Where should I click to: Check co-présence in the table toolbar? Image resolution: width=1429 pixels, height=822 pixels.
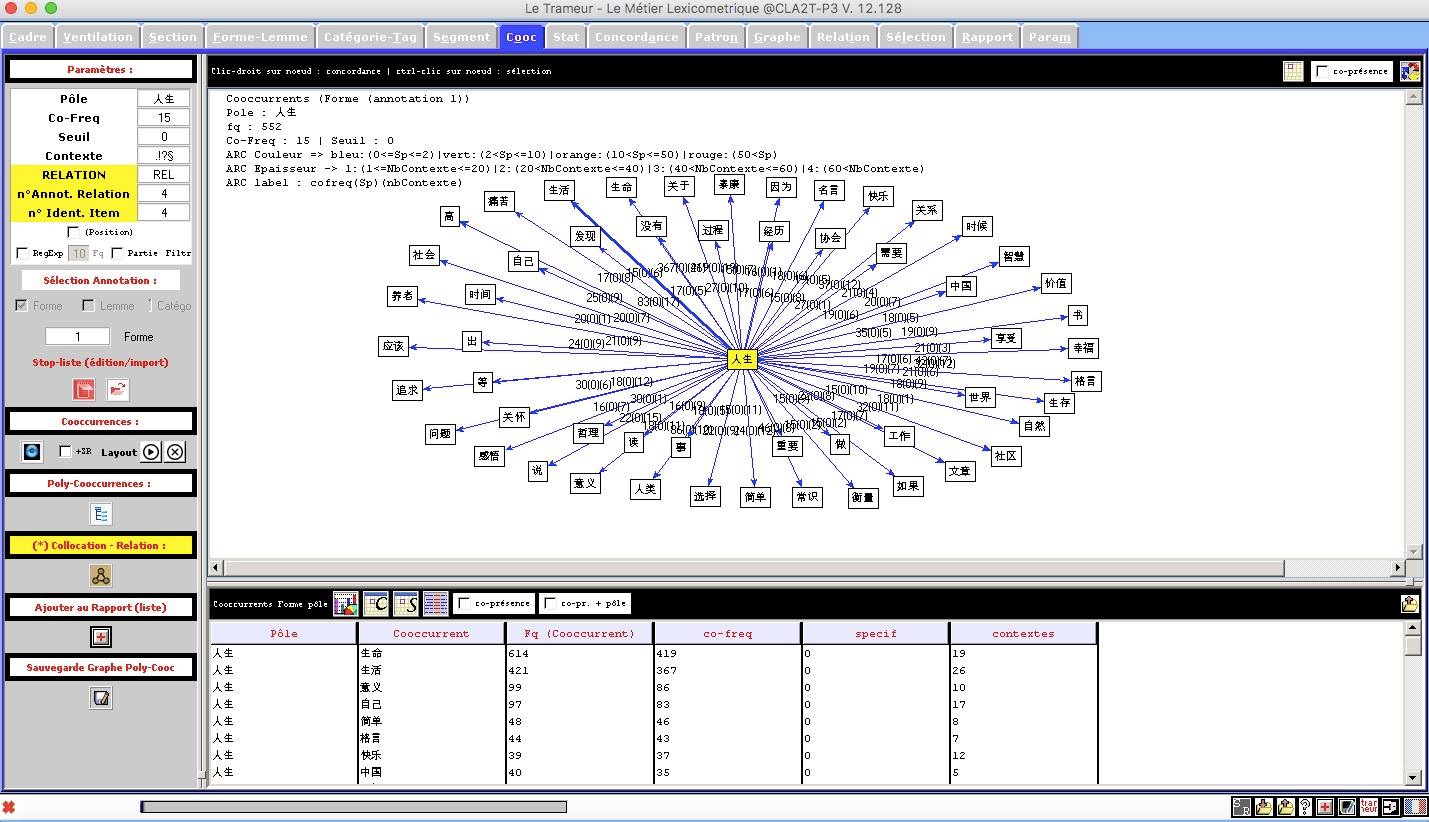464,603
